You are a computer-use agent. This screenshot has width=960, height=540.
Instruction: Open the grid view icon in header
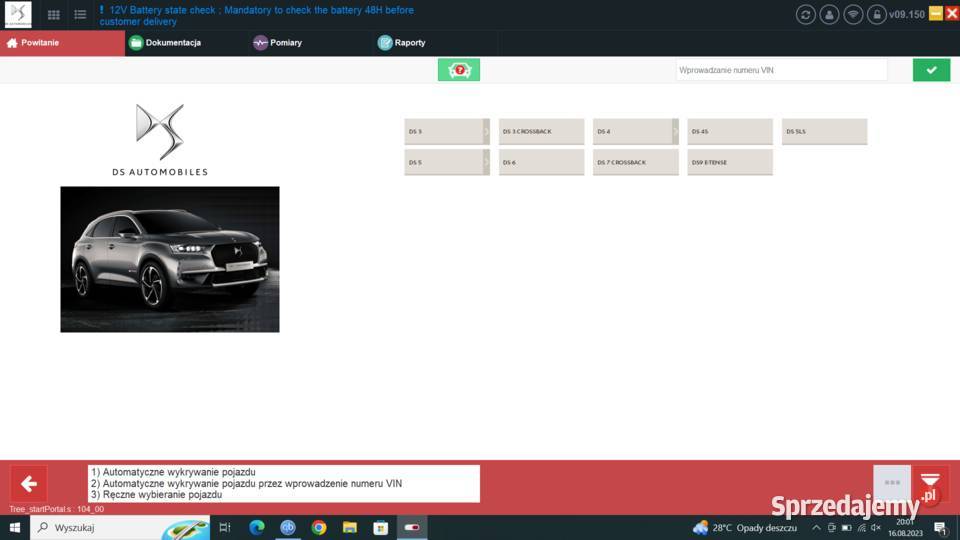[x=54, y=15]
